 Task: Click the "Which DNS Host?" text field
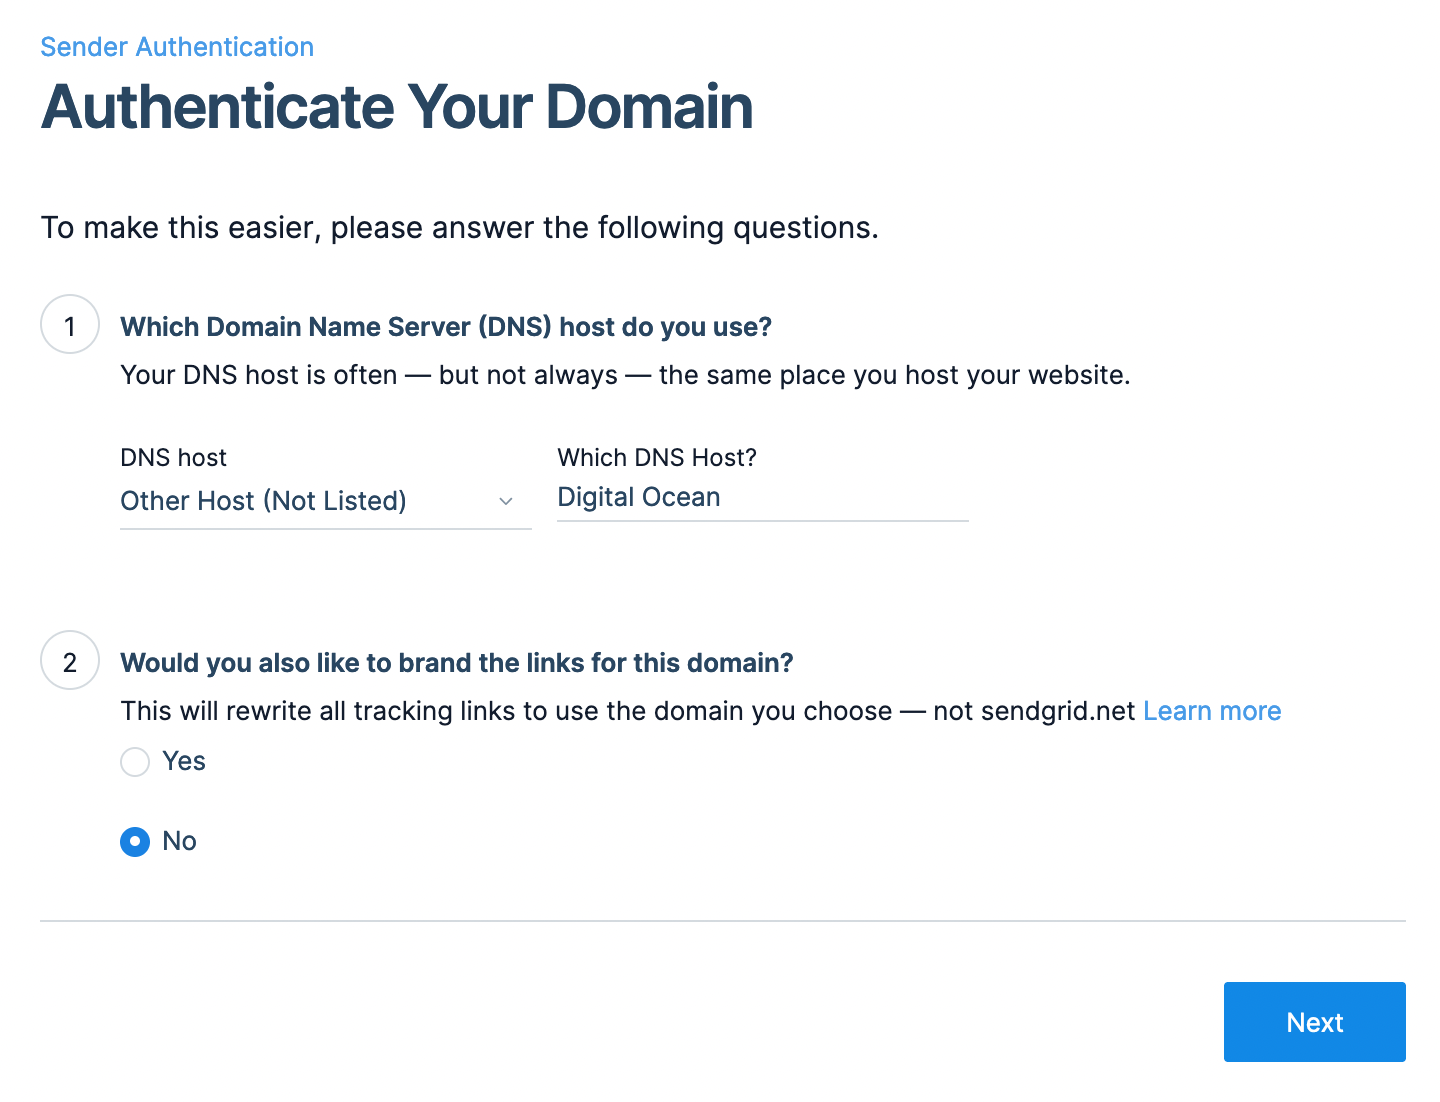coord(762,497)
